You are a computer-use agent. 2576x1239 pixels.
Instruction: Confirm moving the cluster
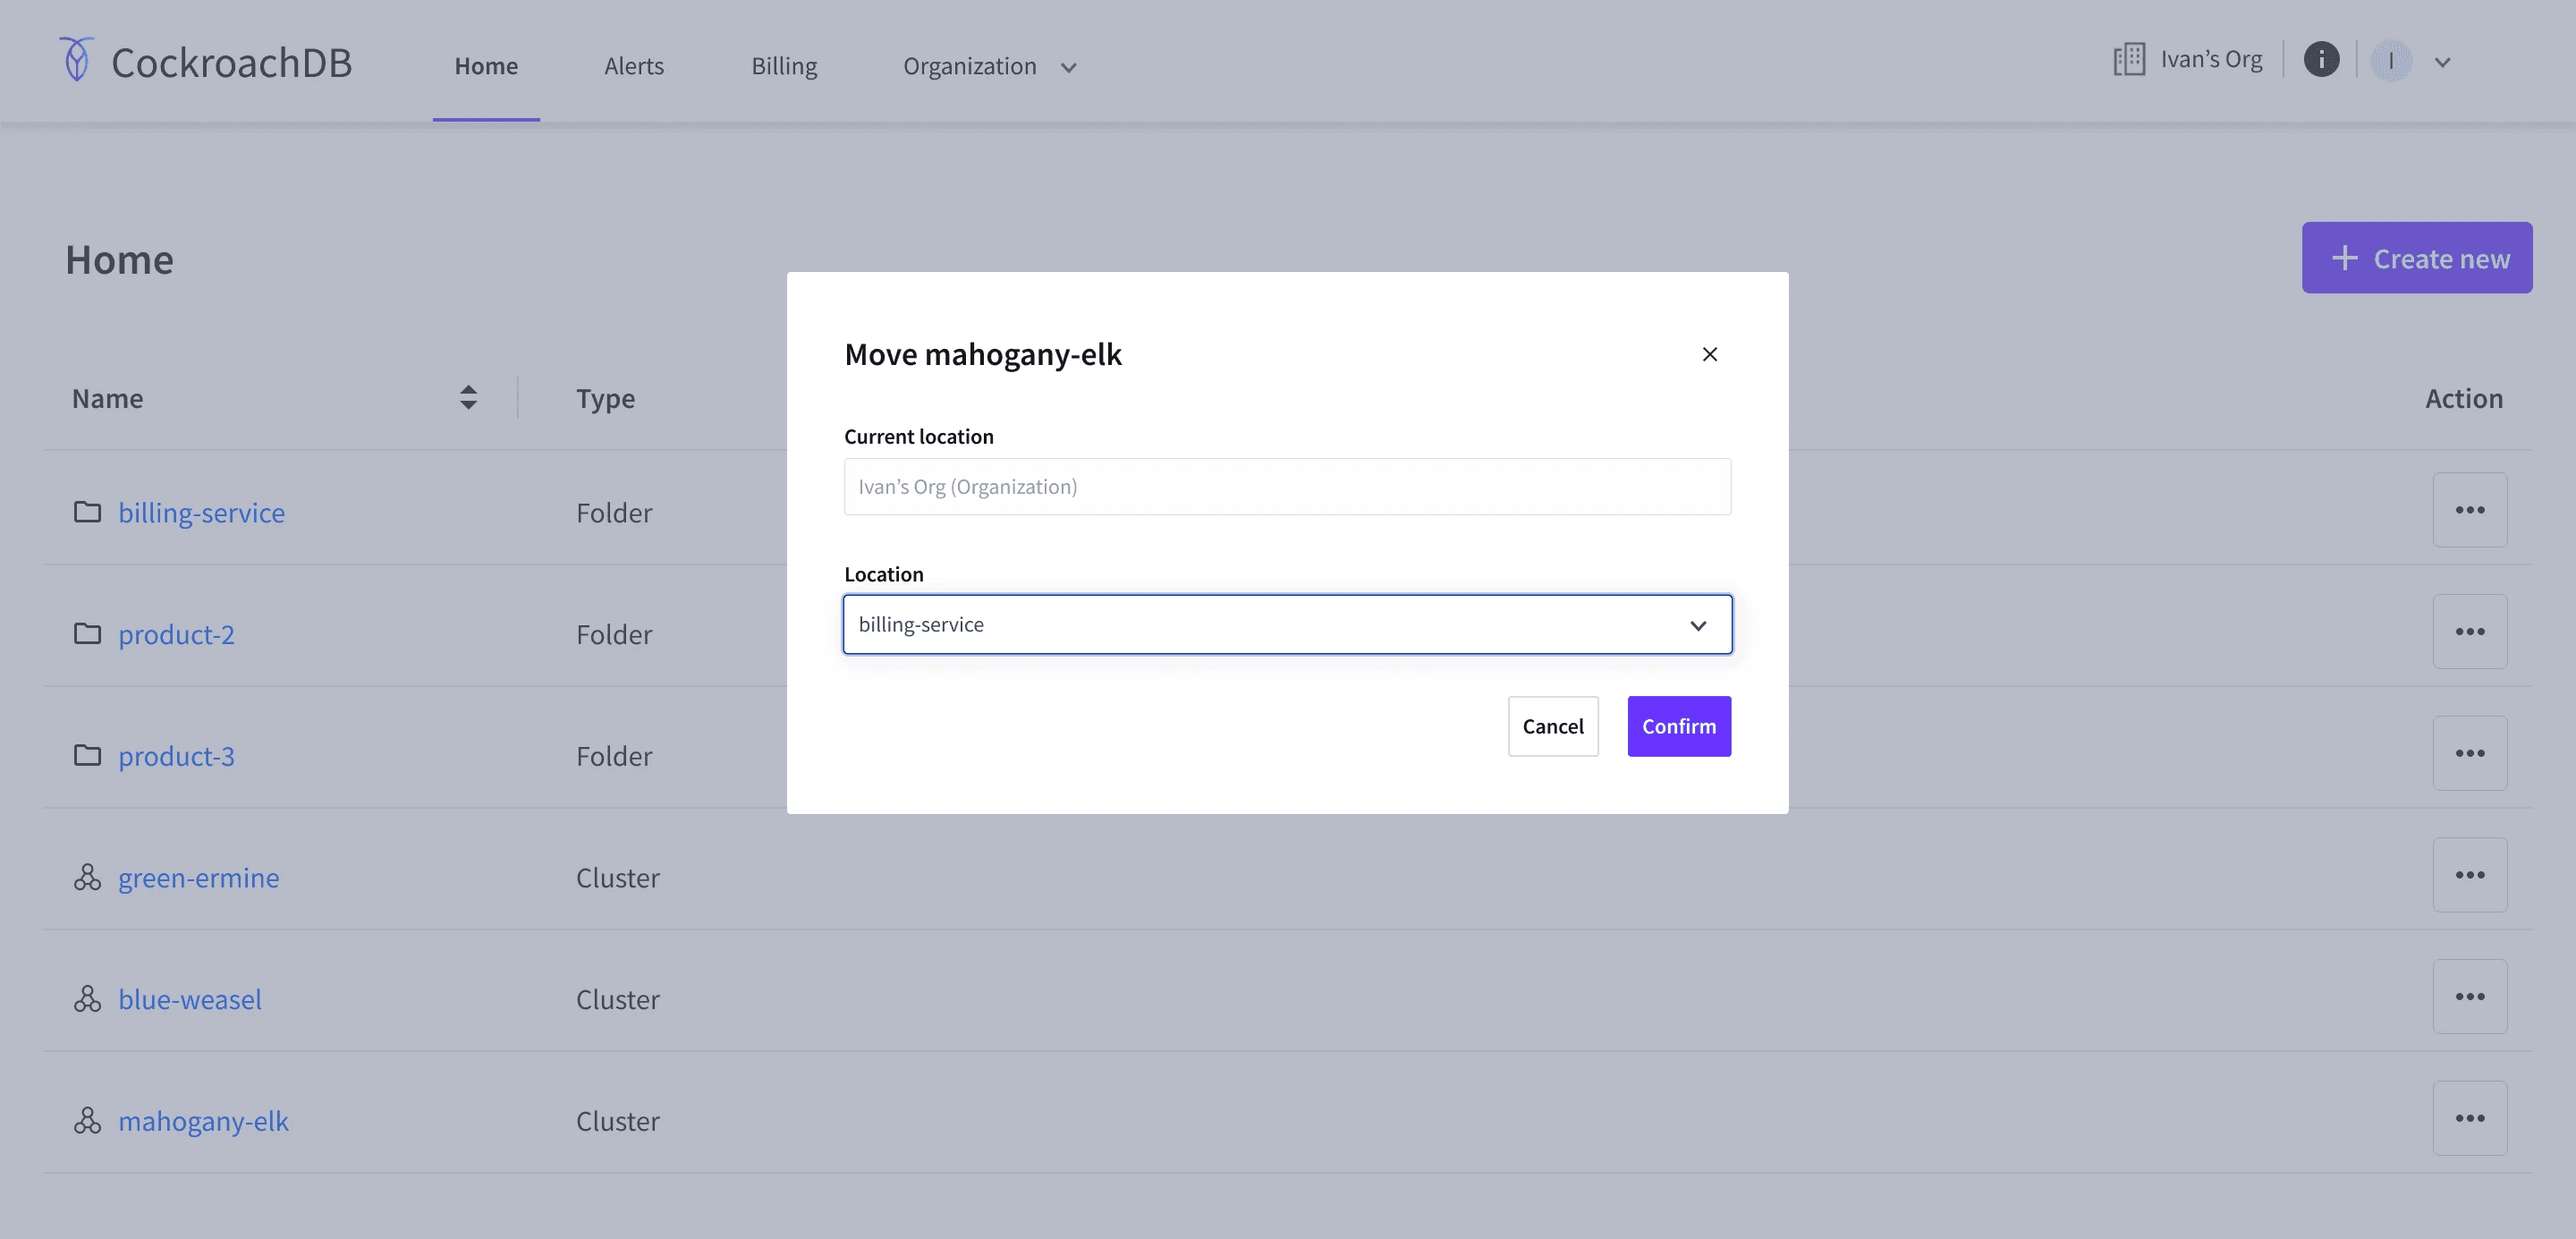coord(1679,726)
